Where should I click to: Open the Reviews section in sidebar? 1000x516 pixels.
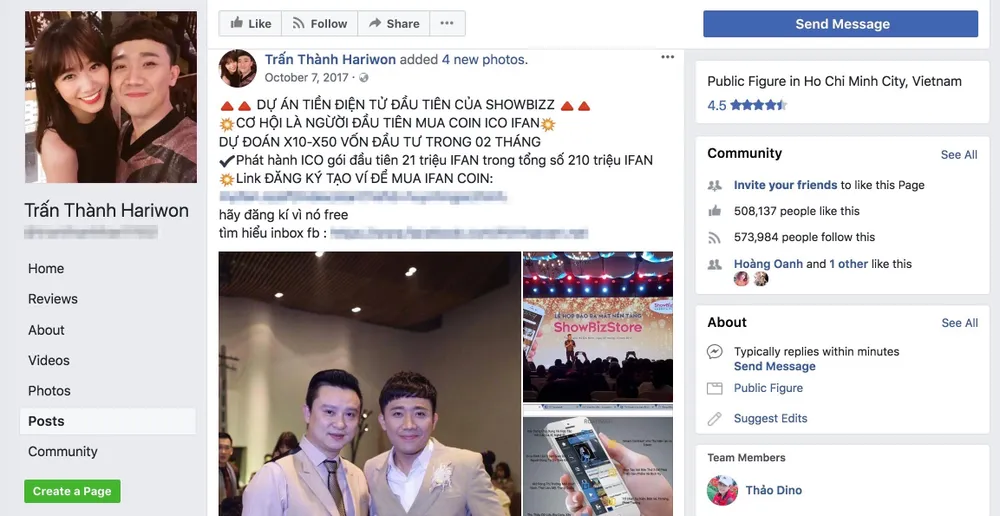click(53, 299)
